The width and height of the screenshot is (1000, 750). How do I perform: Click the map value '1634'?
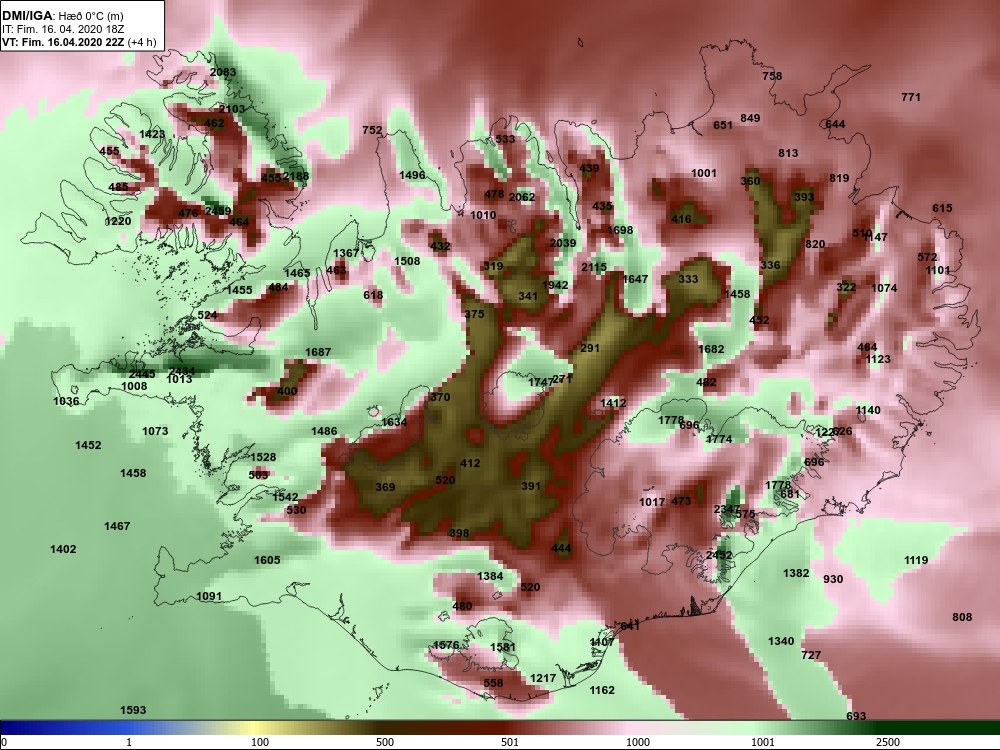coord(394,422)
